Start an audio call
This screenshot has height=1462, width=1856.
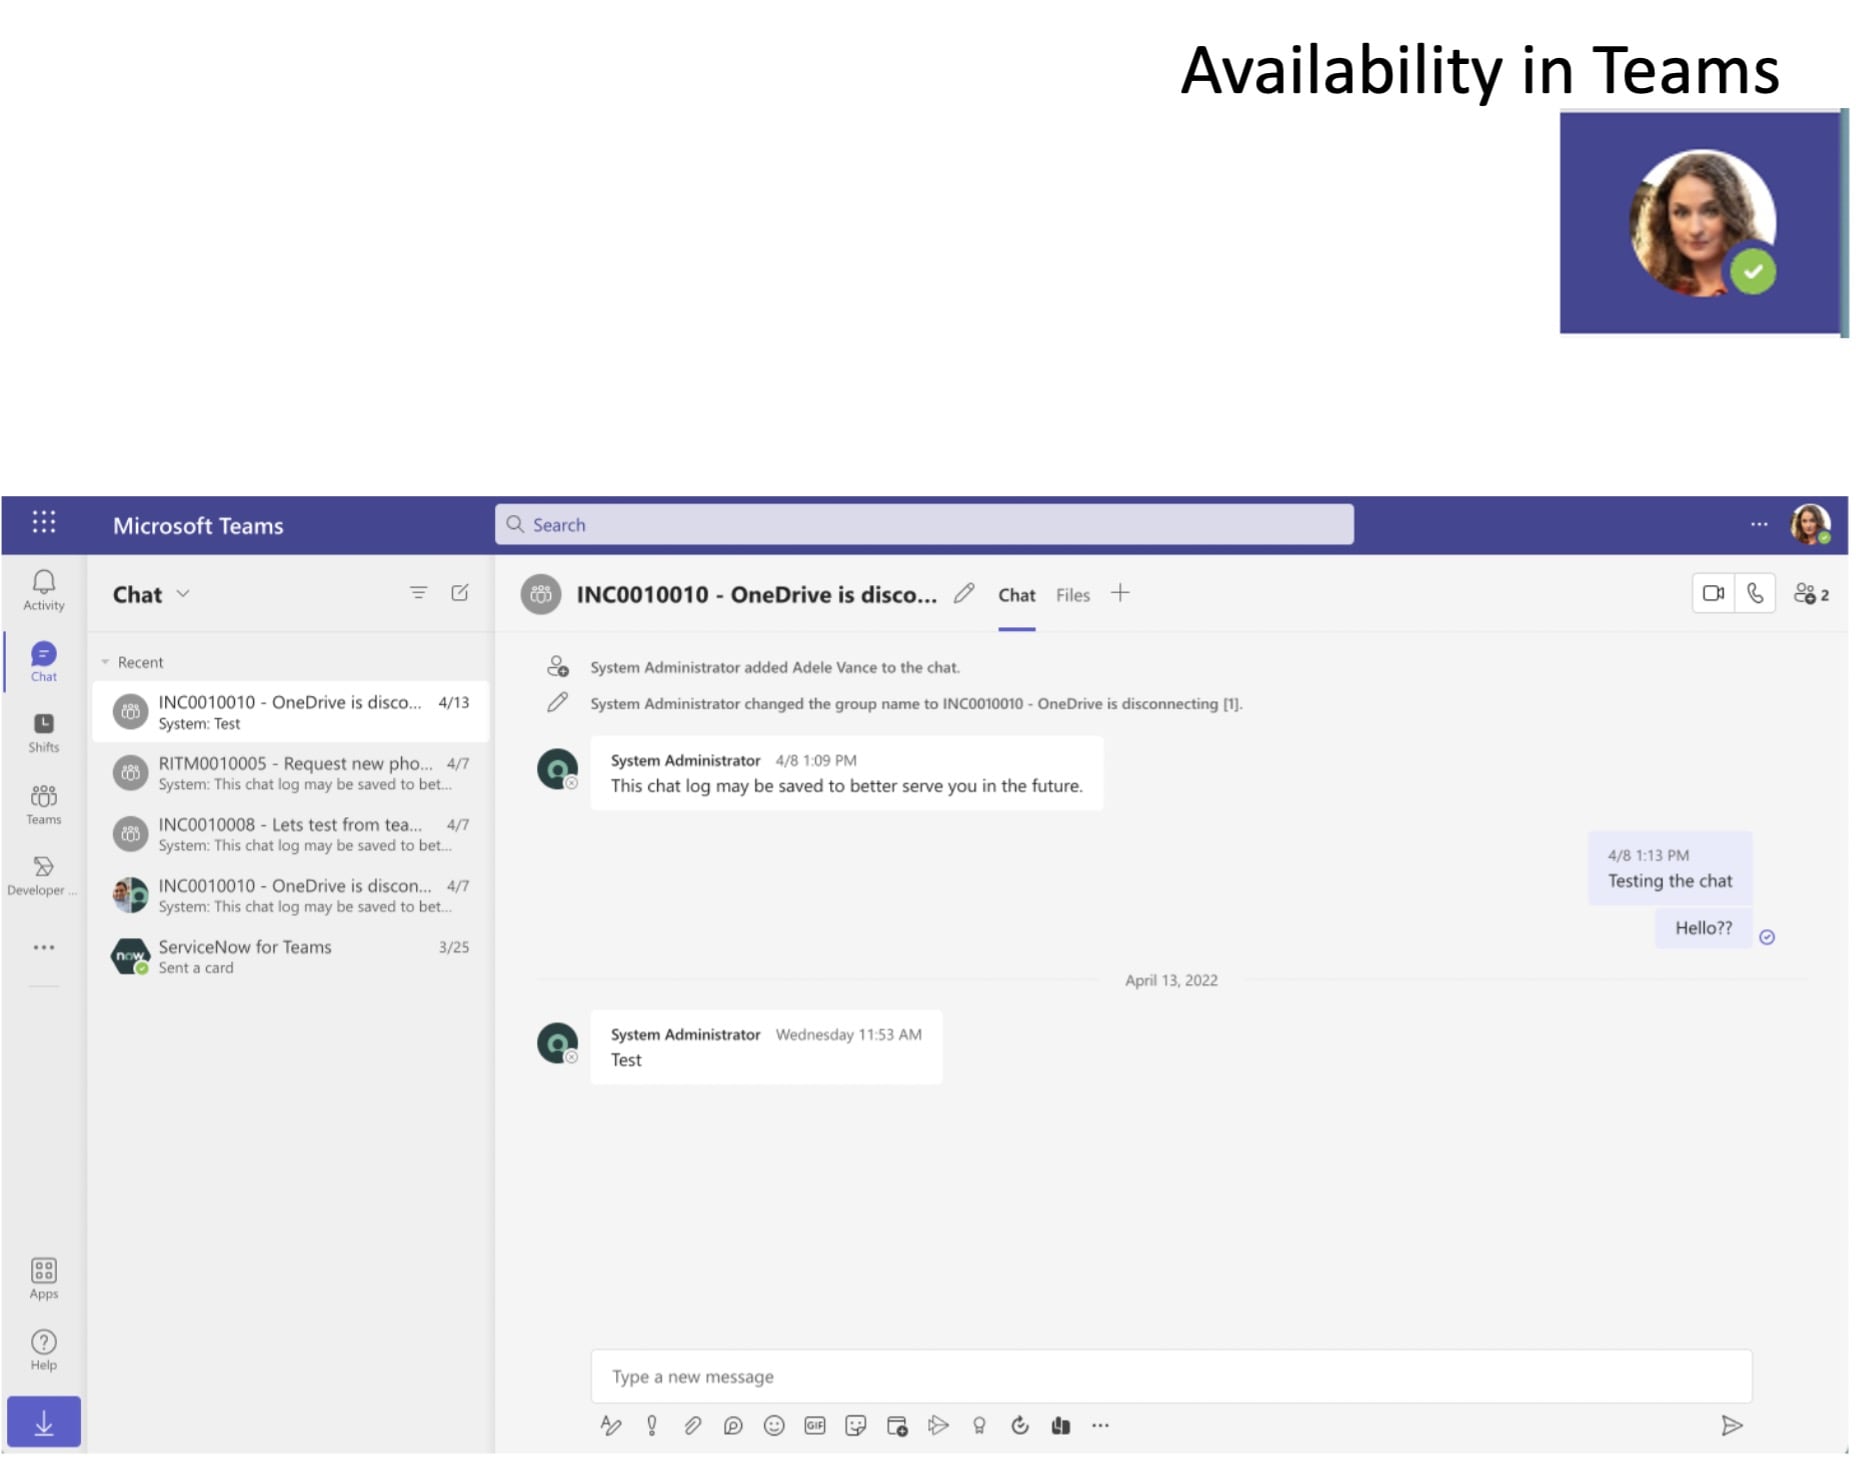[x=1755, y=593]
